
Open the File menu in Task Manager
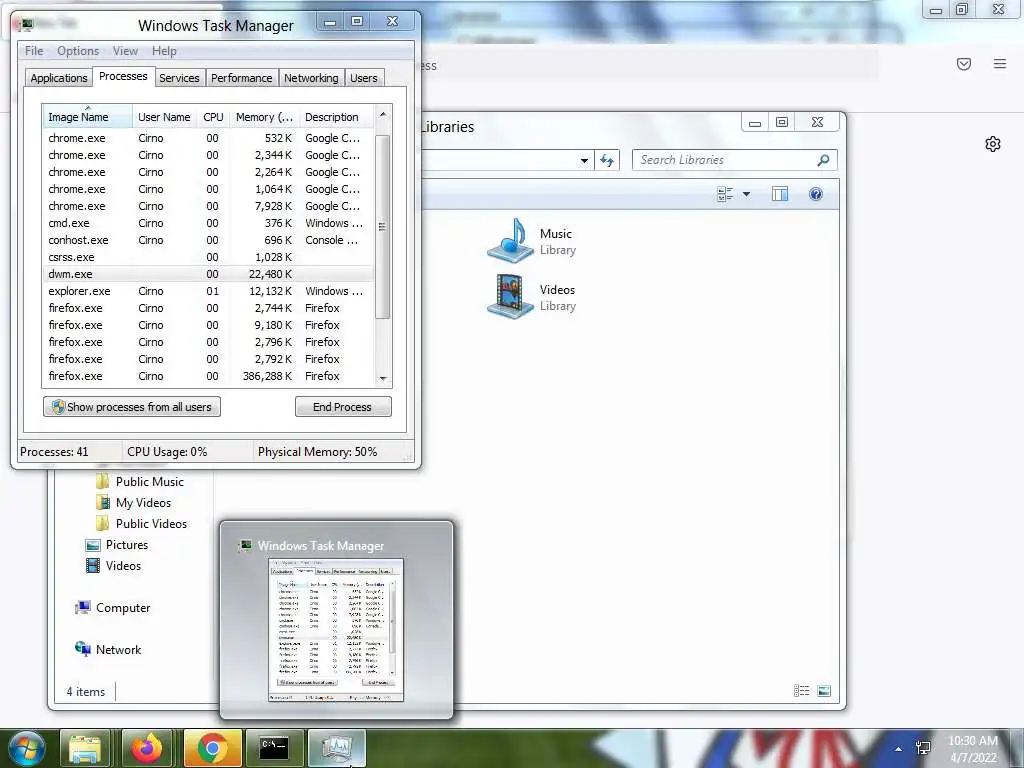(34, 51)
